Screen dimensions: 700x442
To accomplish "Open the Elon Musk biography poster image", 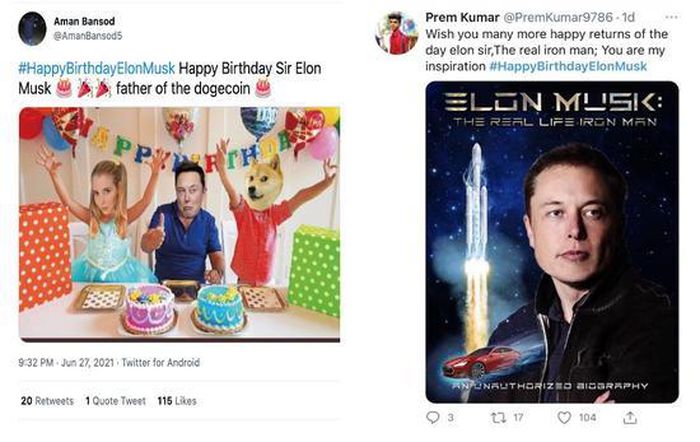I will point(551,241).
